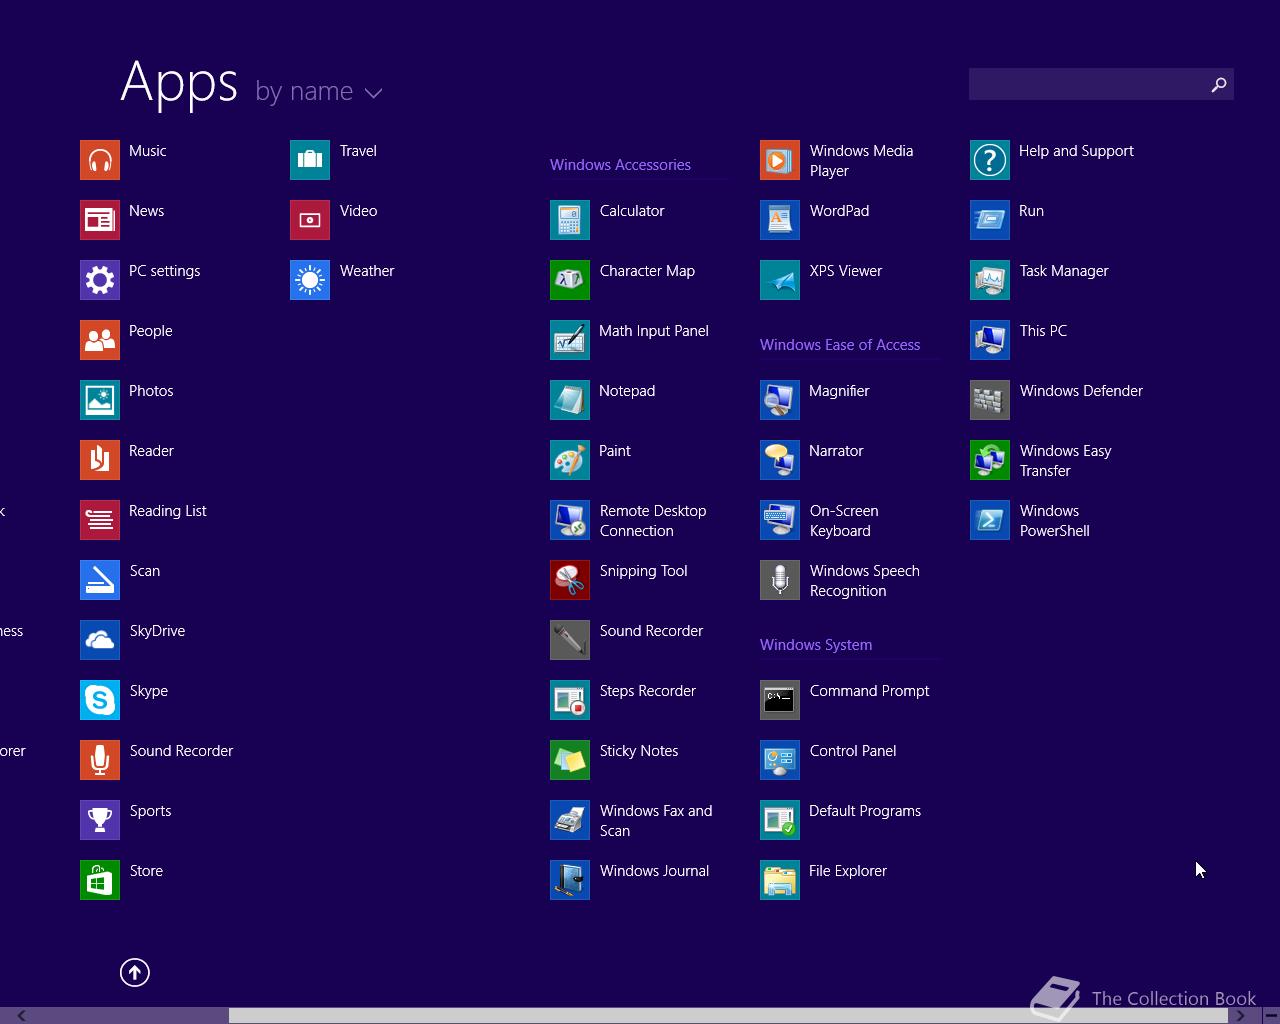Click the Windows Accessories group header
Screen dimensions: 1280x1024
point(620,165)
